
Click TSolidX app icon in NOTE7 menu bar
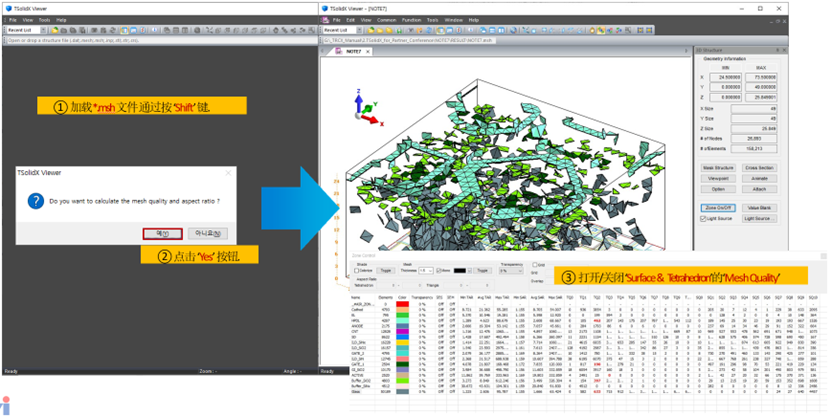[x=325, y=20]
